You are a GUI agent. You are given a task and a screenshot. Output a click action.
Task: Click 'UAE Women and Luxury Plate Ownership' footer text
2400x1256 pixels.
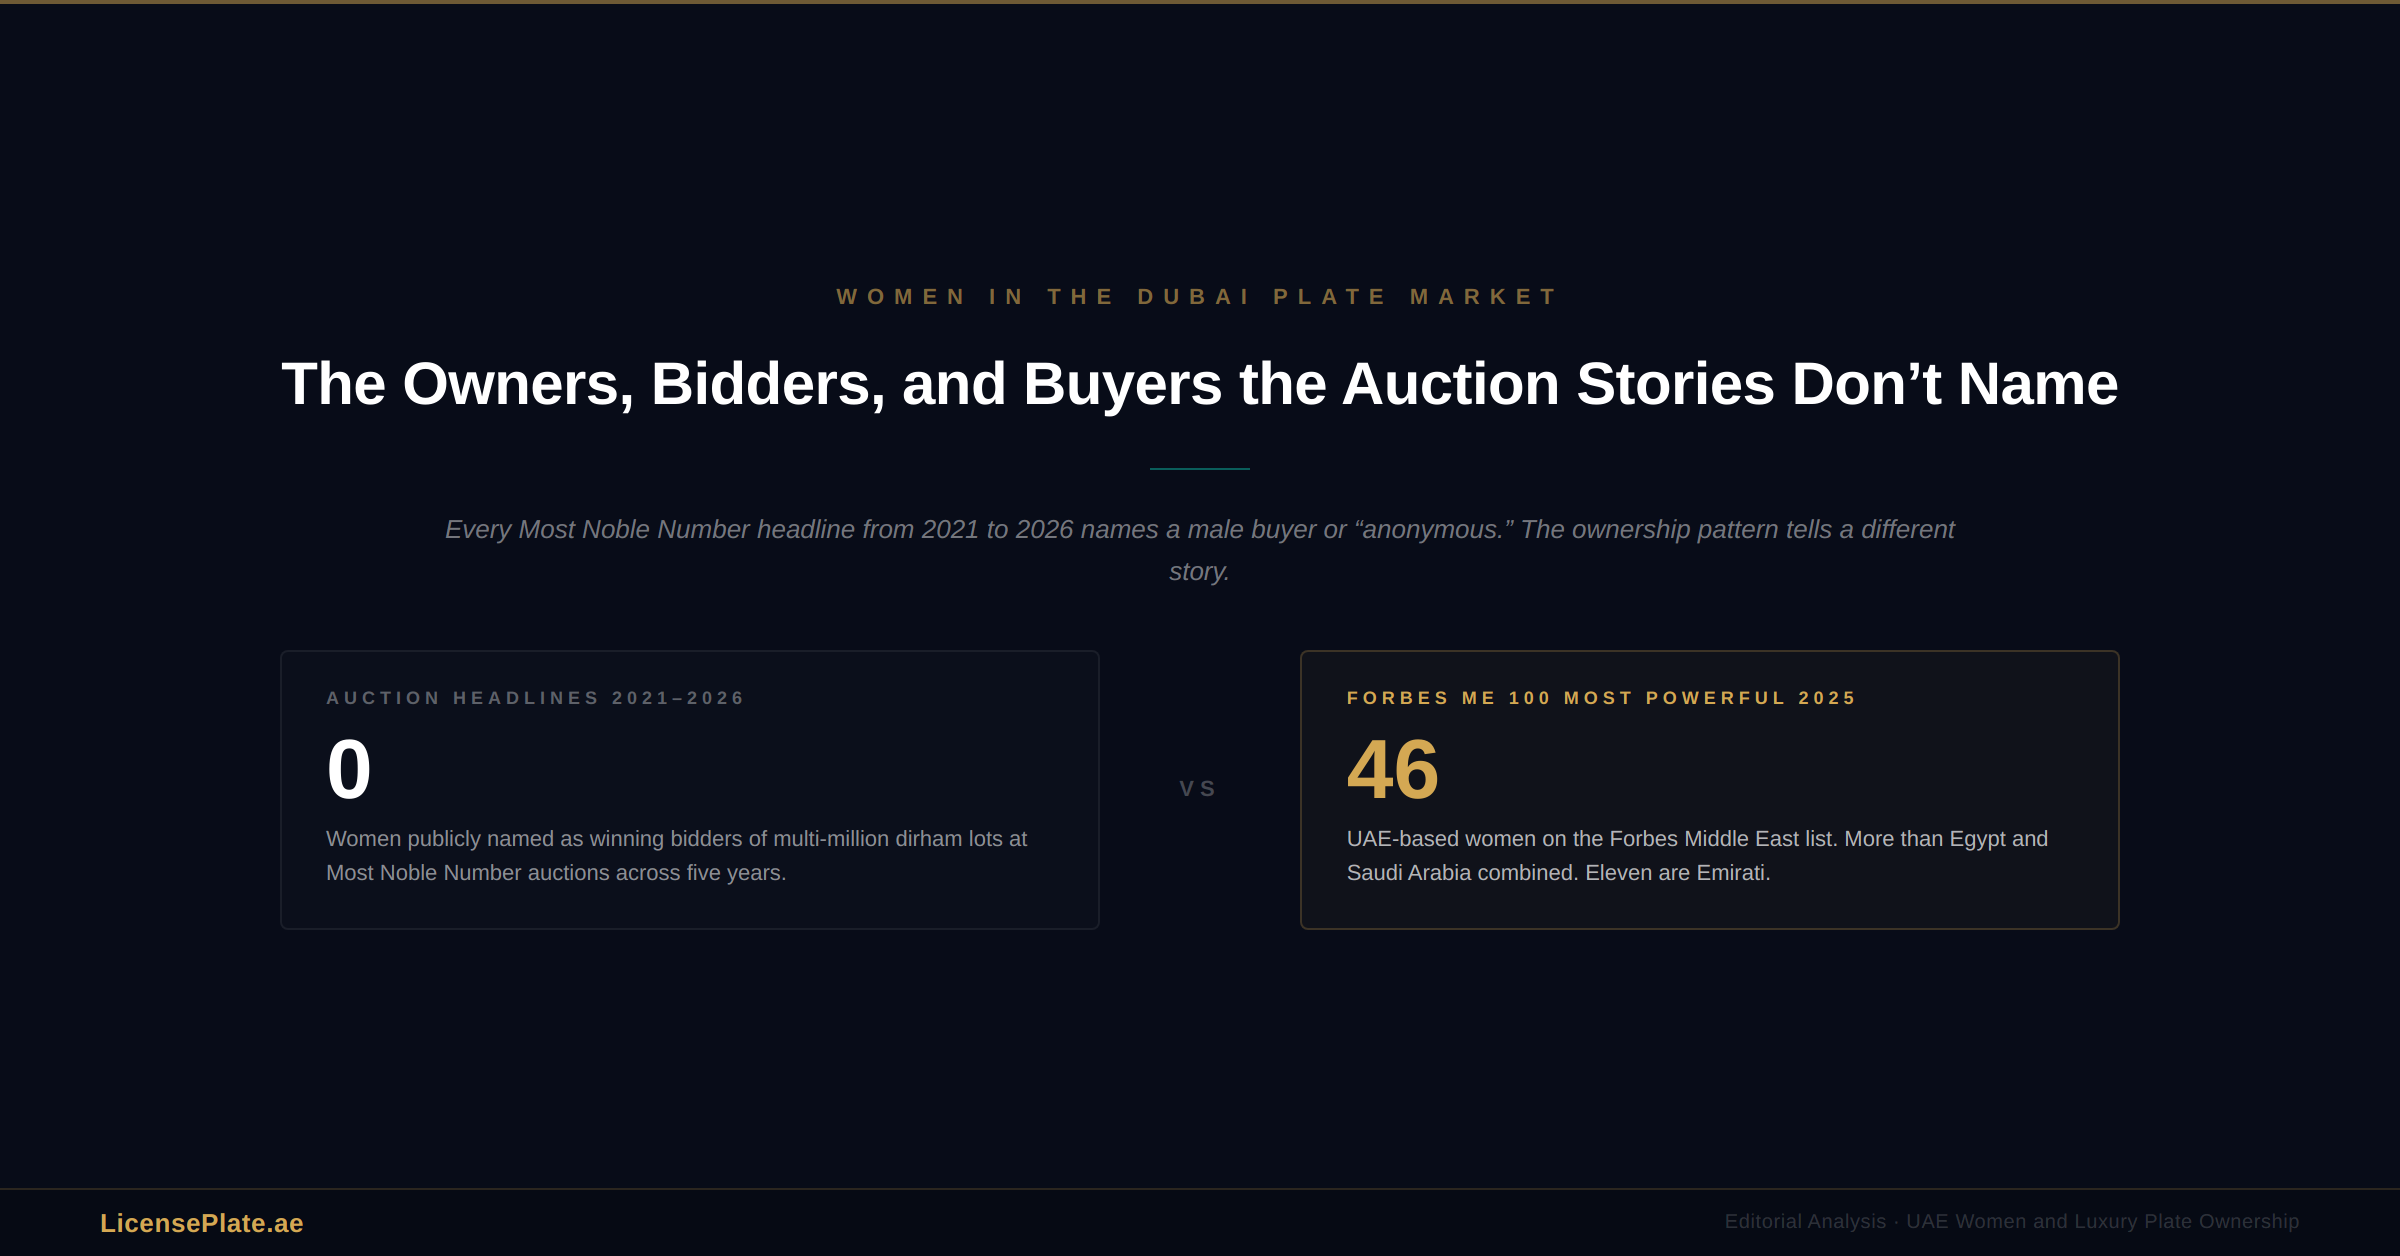(2102, 1221)
